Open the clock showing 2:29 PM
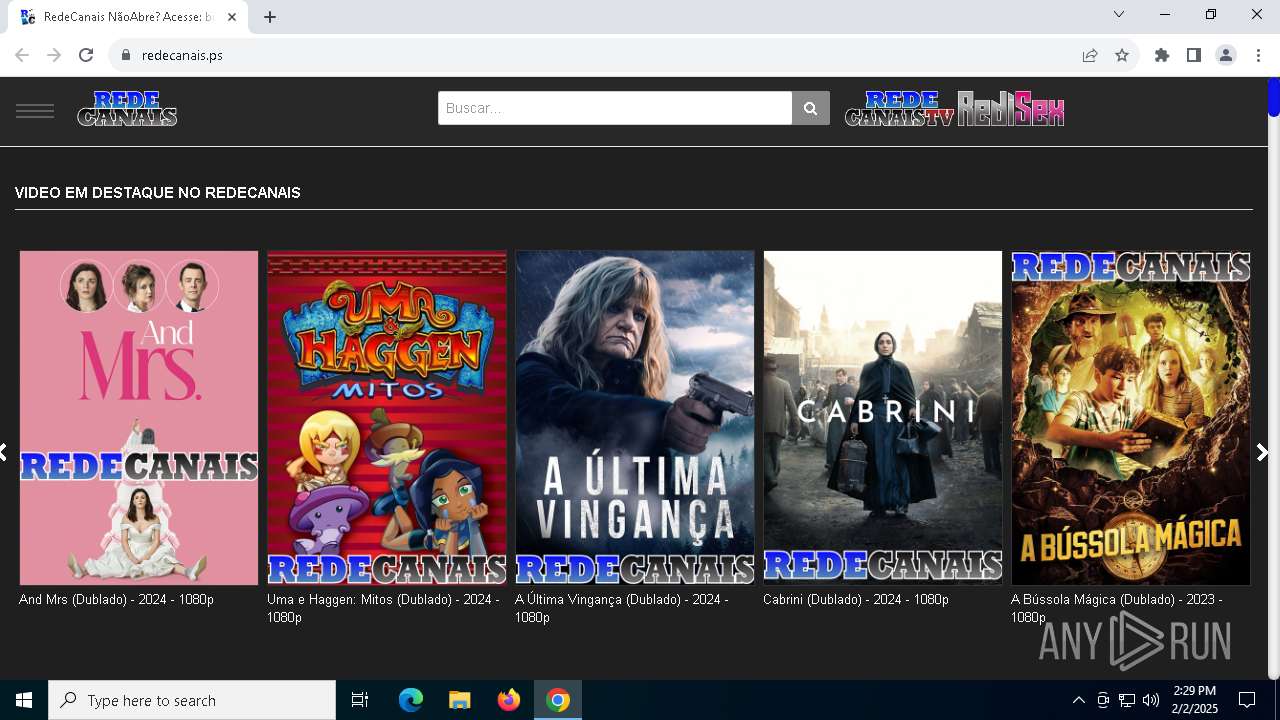 coord(1195,700)
